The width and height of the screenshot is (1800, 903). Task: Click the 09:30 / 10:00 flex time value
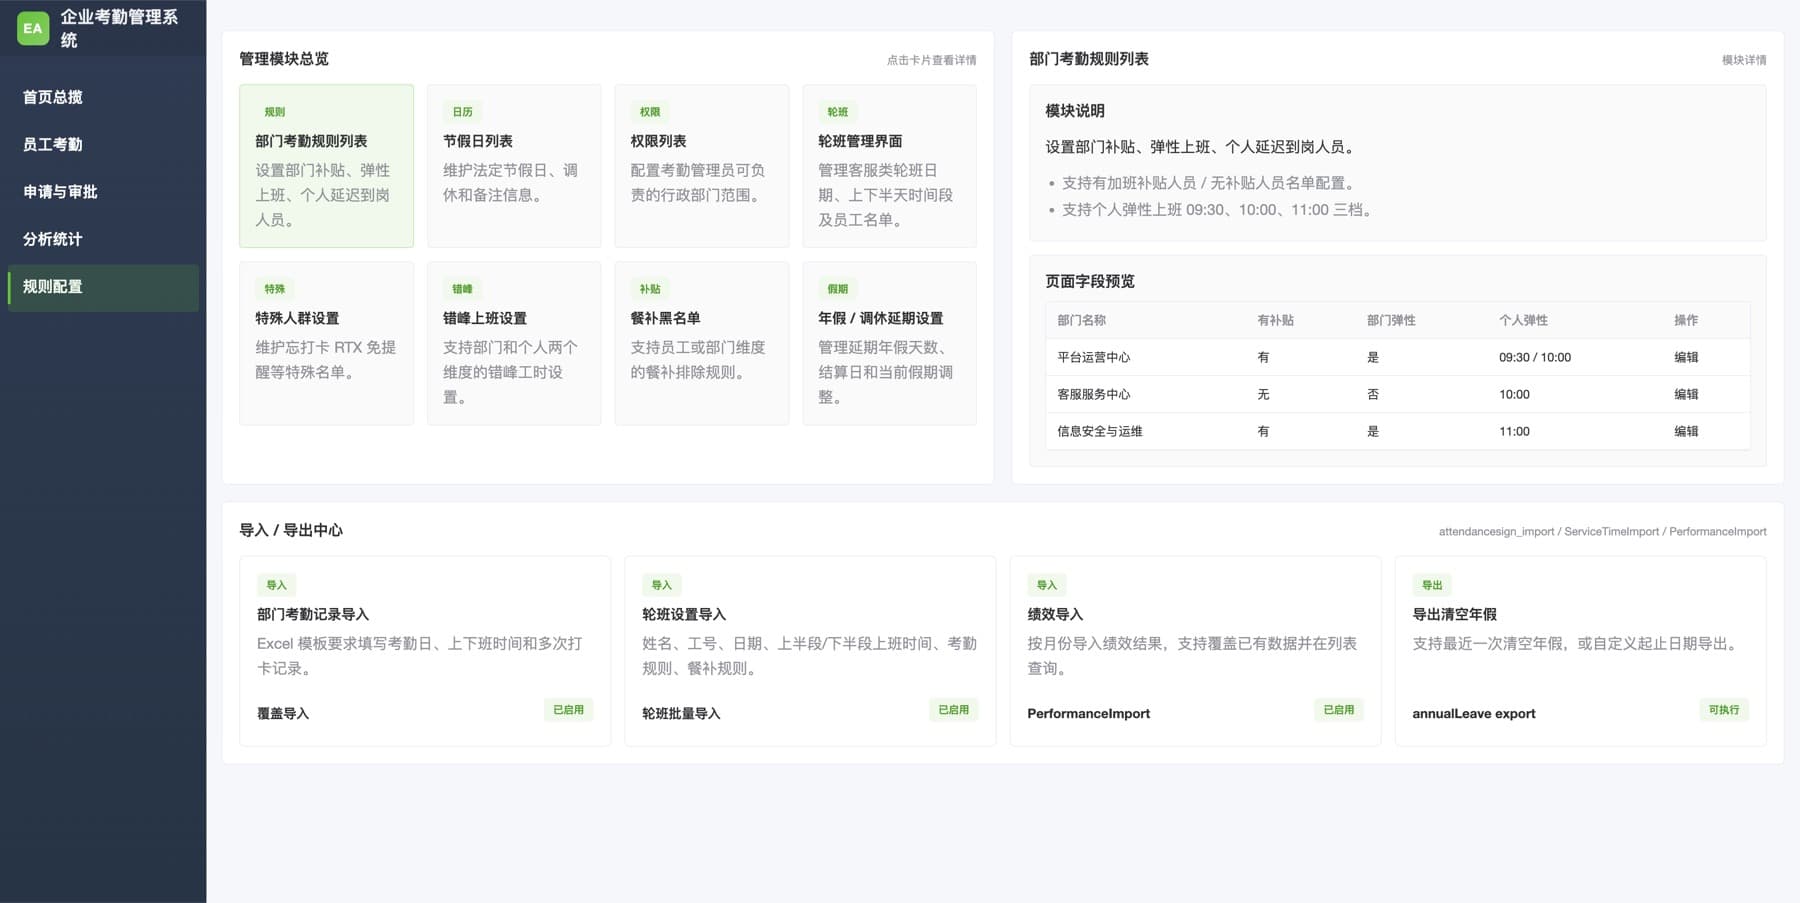pos(1534,357)
